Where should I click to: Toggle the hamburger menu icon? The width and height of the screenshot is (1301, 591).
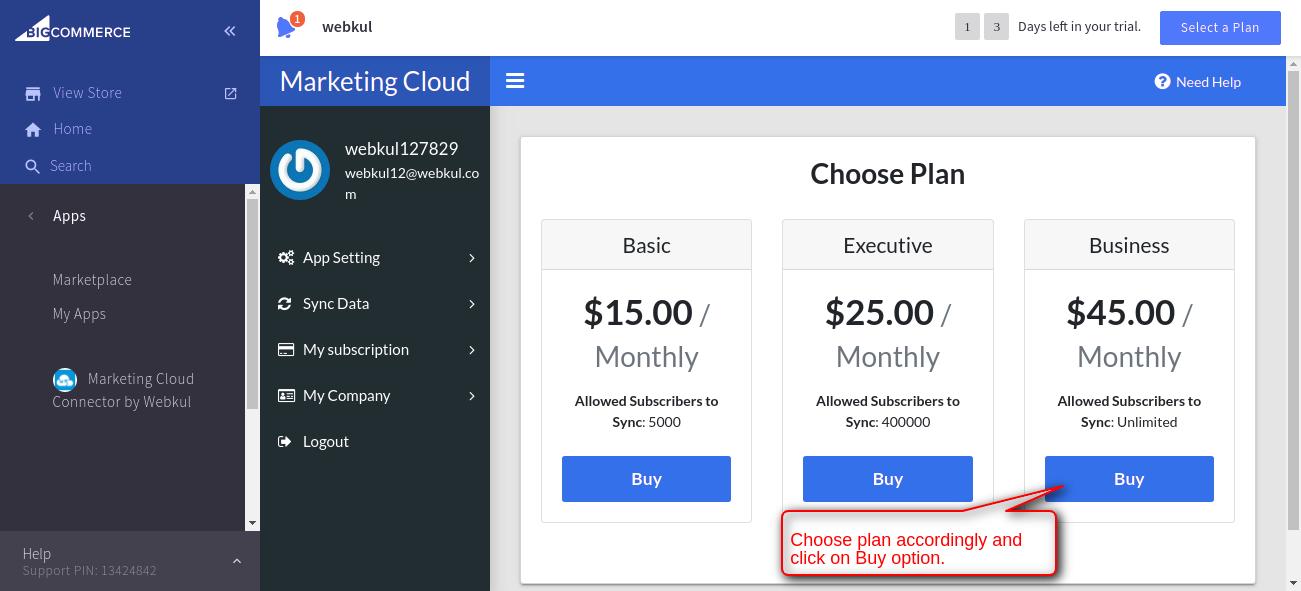pyautogui.click(x=515, y=81)
